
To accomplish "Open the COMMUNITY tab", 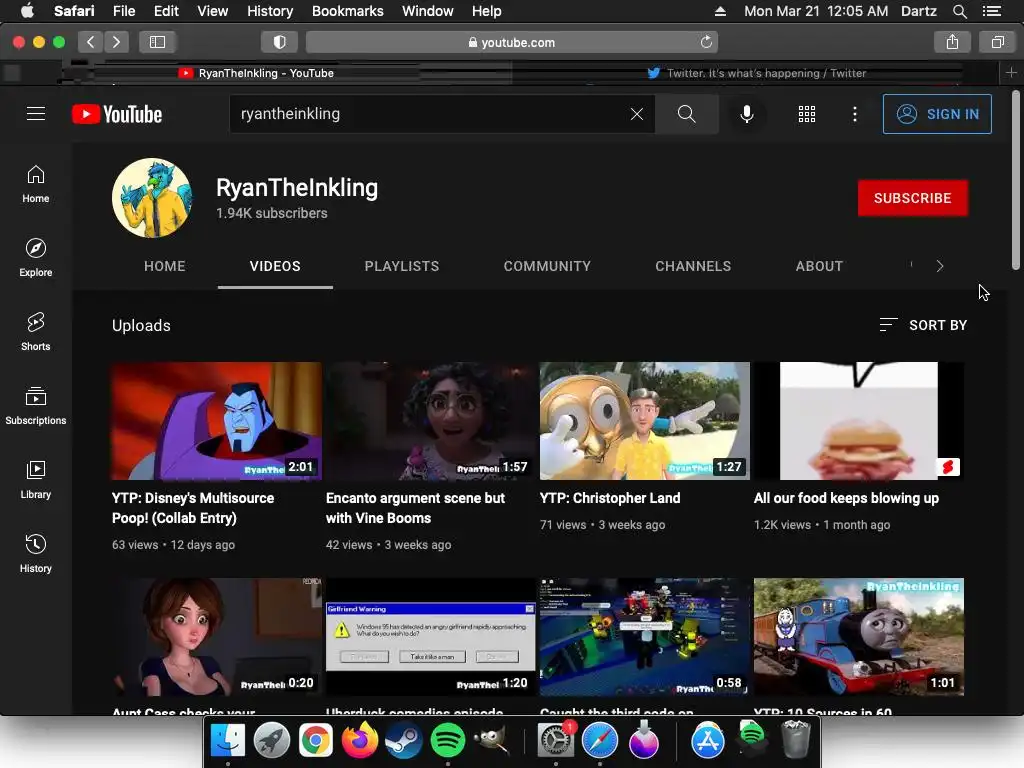I will [x=547, y=266].
